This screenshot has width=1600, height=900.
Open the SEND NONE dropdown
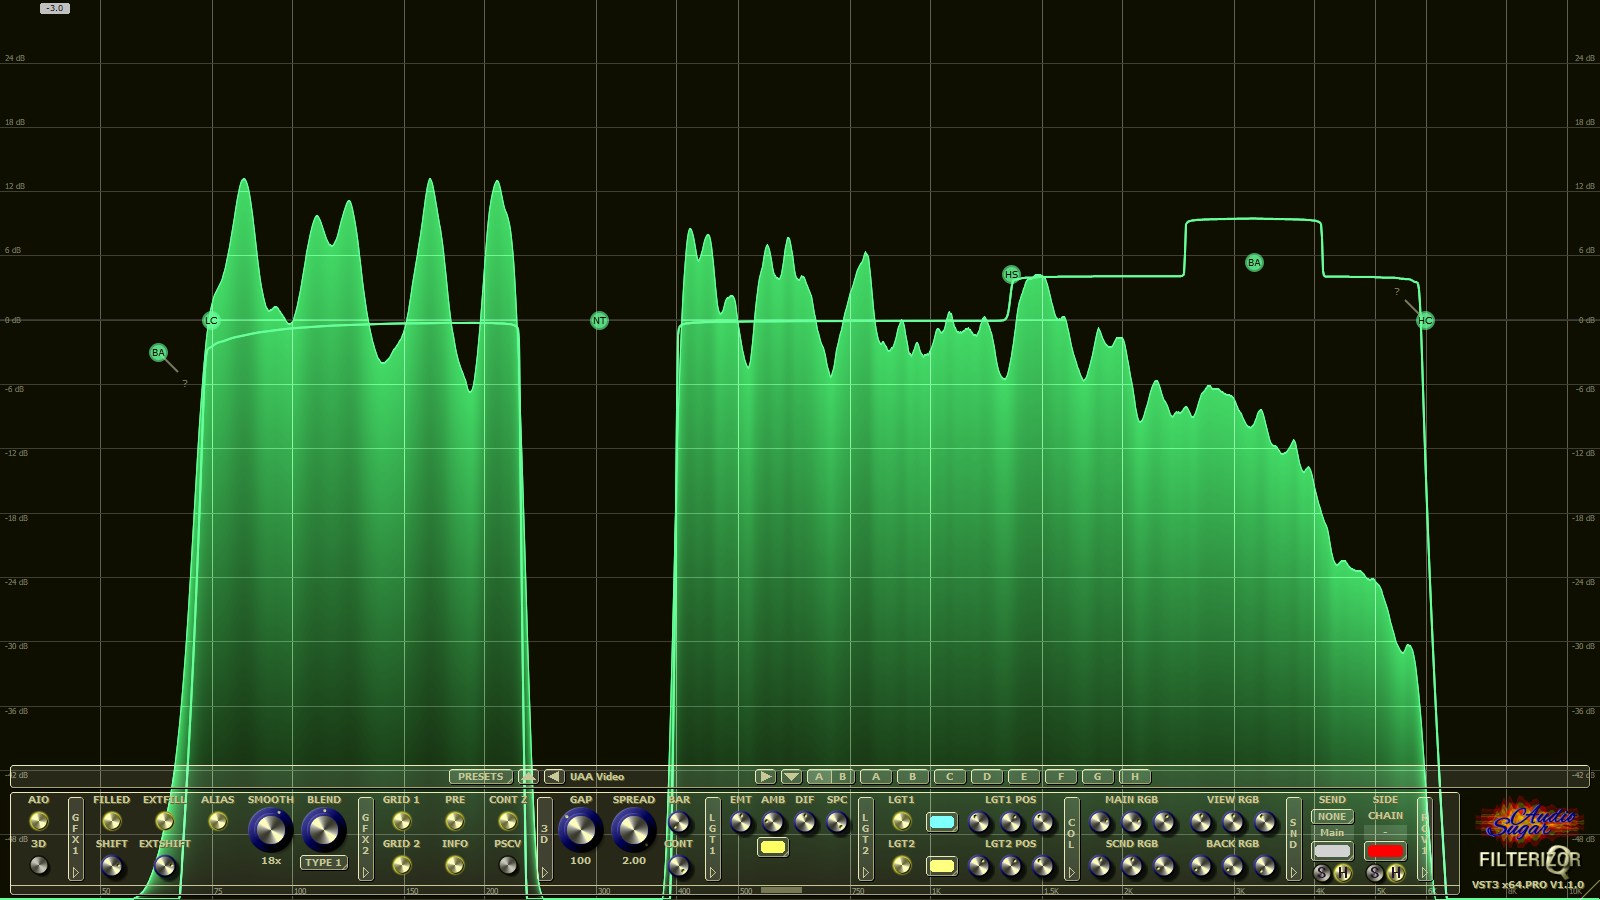click(x=1332, y=816)
